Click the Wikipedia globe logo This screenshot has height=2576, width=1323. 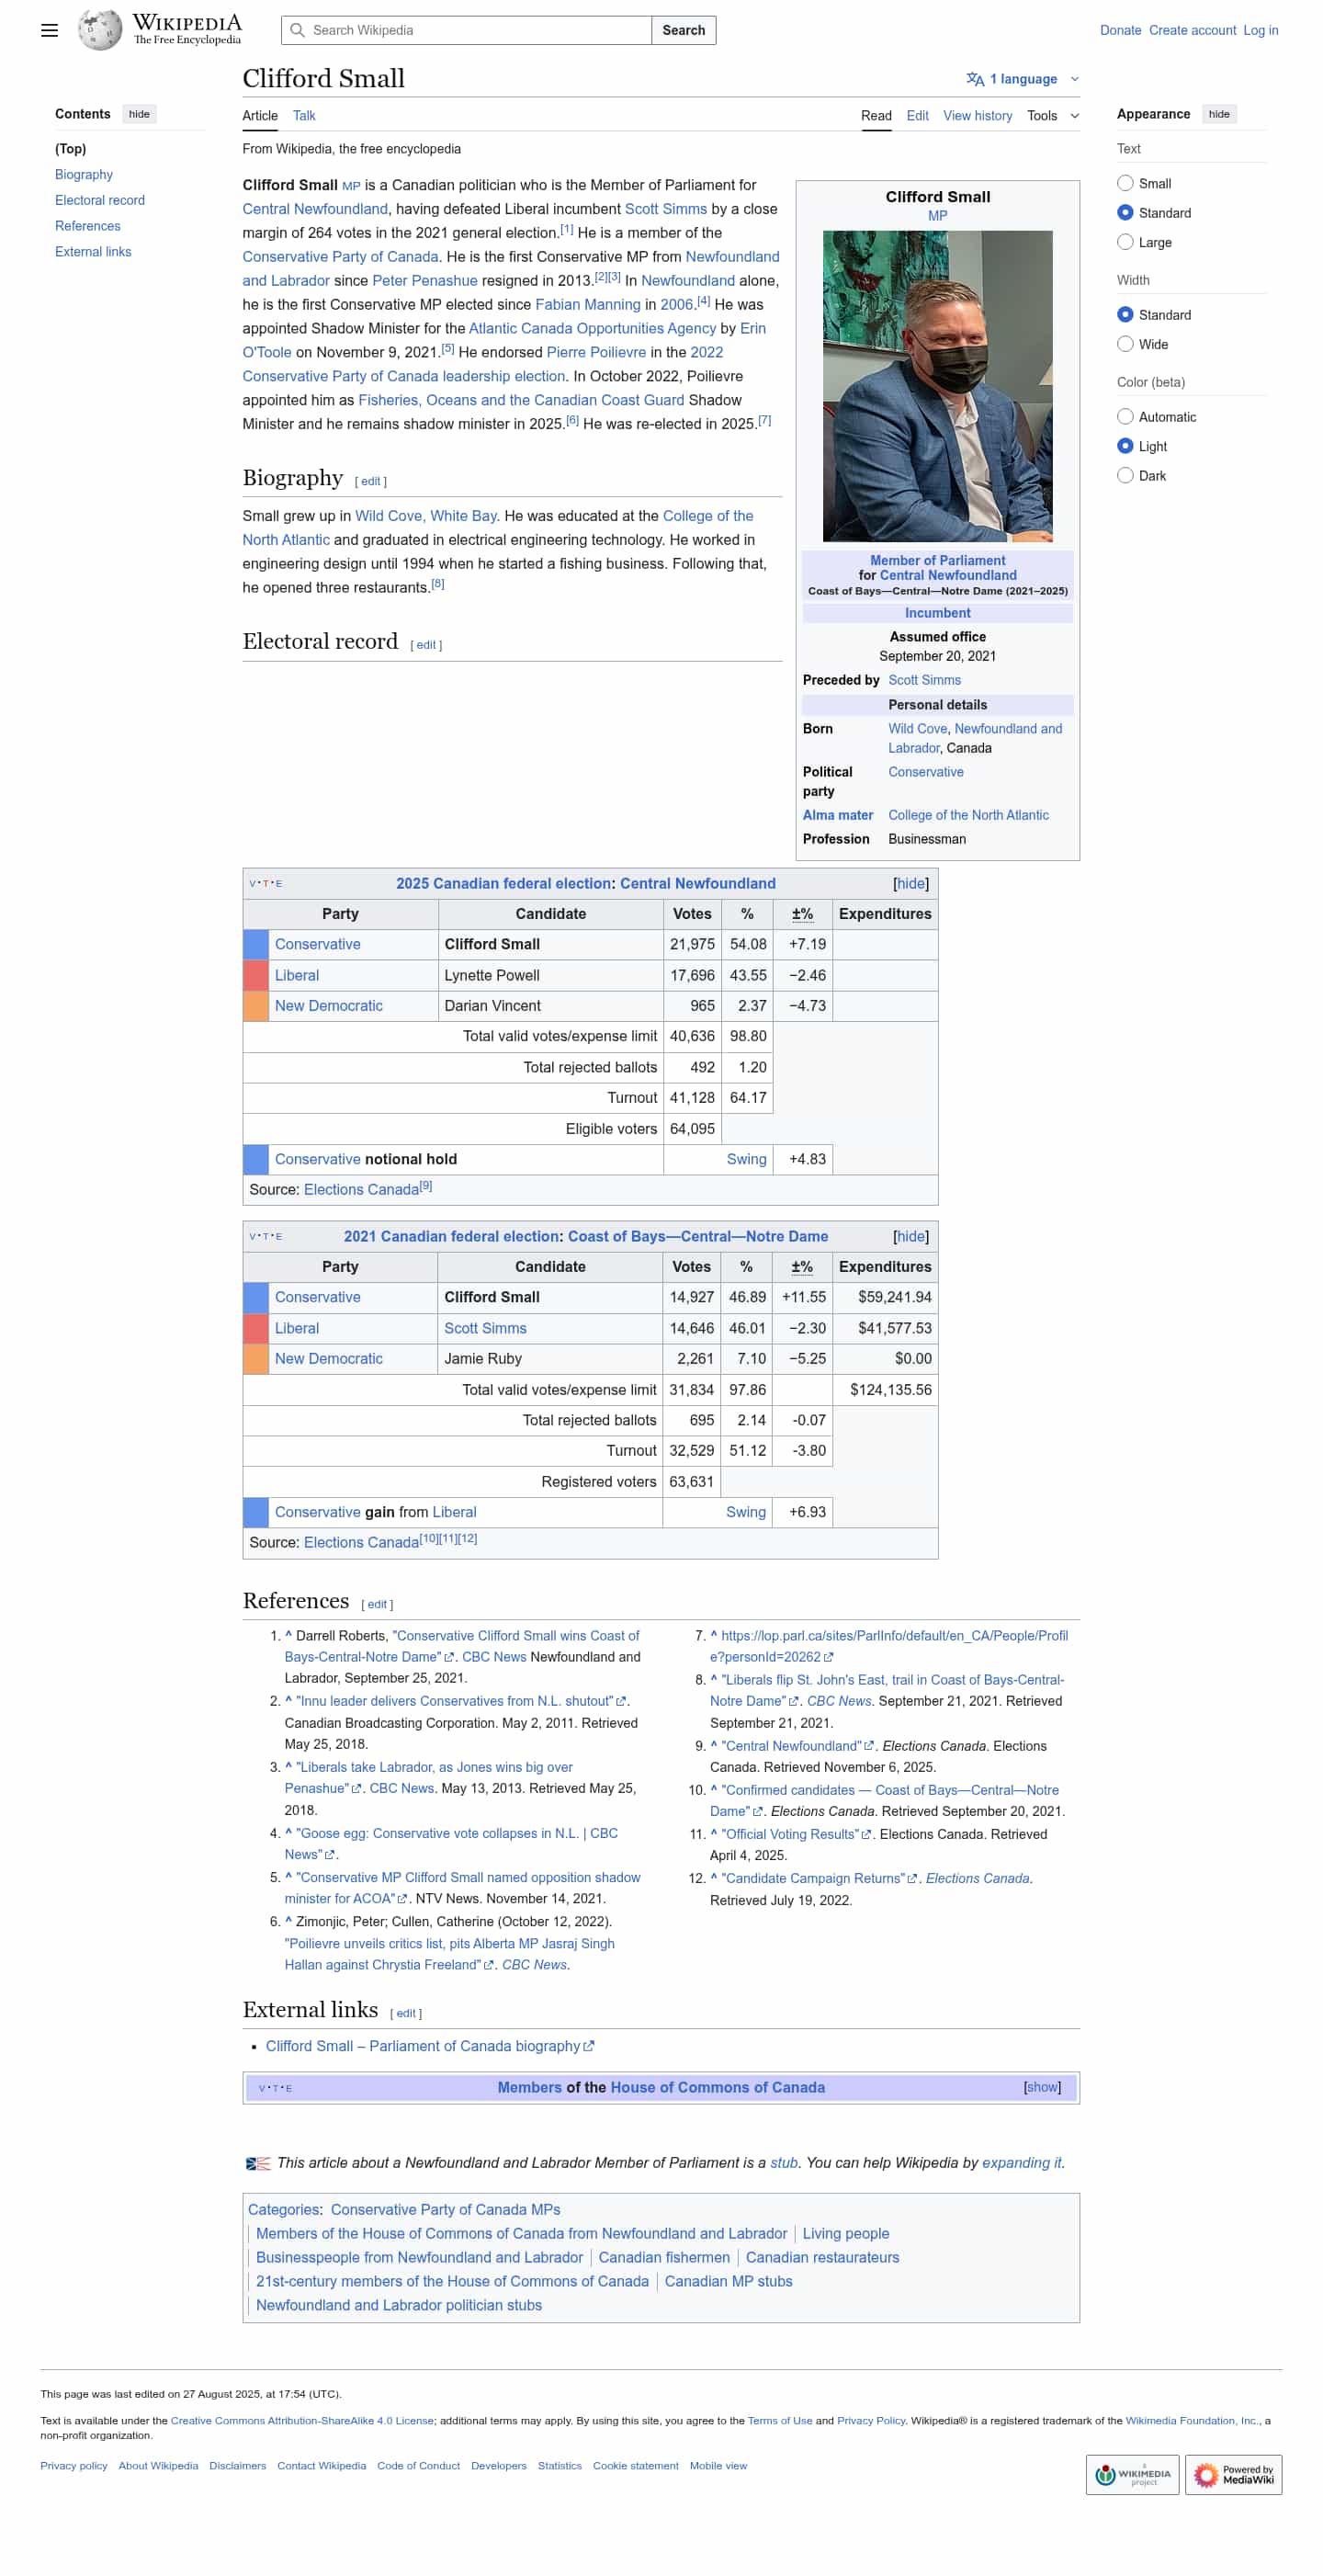pyautogui.click(x=100, y=30)
